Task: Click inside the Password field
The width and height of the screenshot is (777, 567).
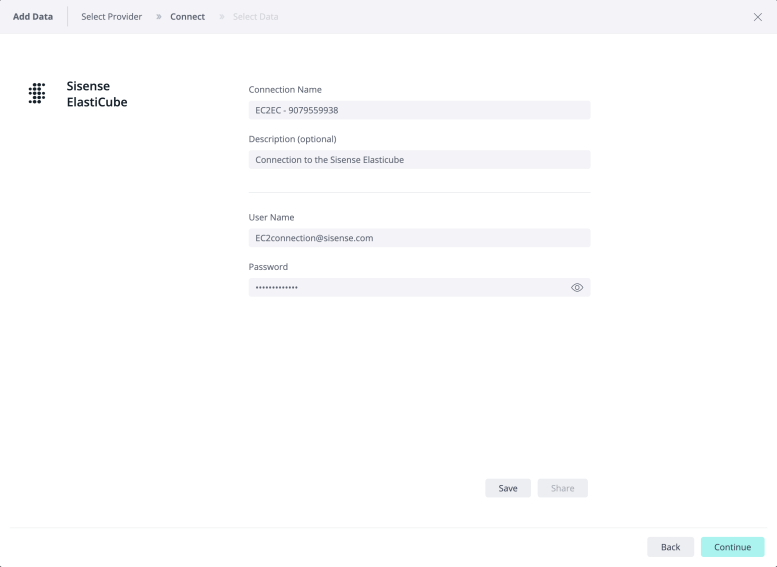Action: (x=405, y=288)
